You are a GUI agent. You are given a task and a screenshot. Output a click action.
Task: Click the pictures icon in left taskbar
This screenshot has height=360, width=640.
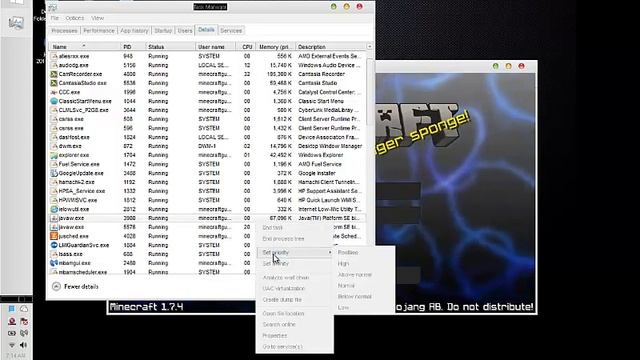(16, 23)
